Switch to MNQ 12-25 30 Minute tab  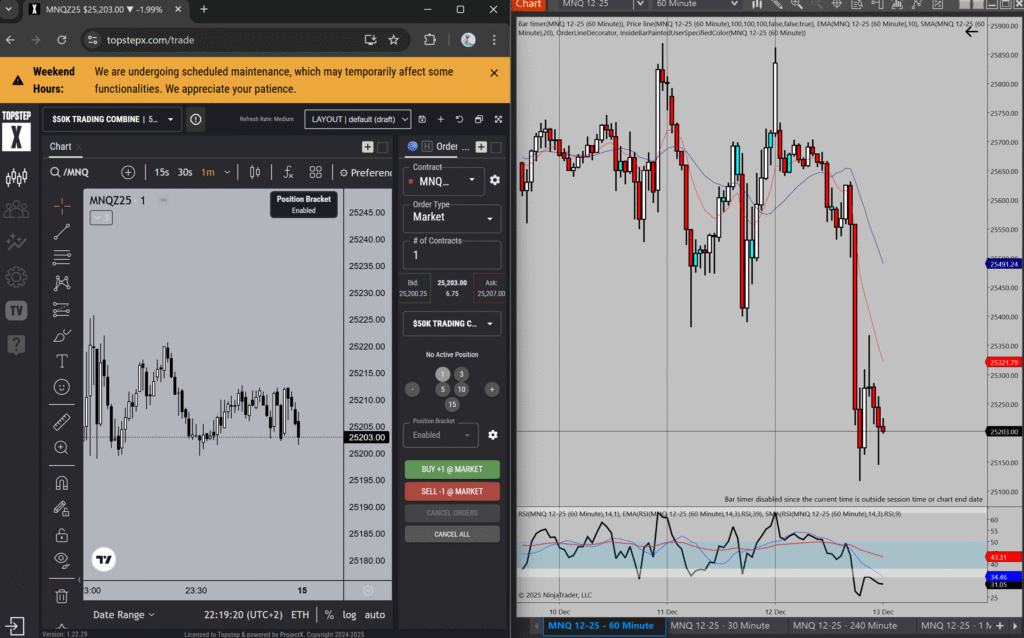[720, 626]
